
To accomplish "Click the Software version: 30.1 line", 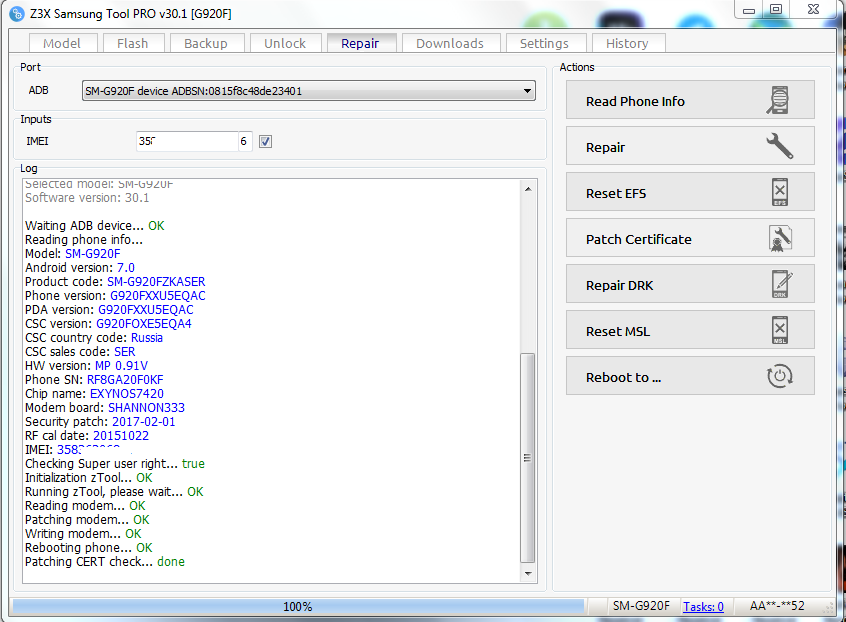I will pyautogui.click(x=87, y=197).
